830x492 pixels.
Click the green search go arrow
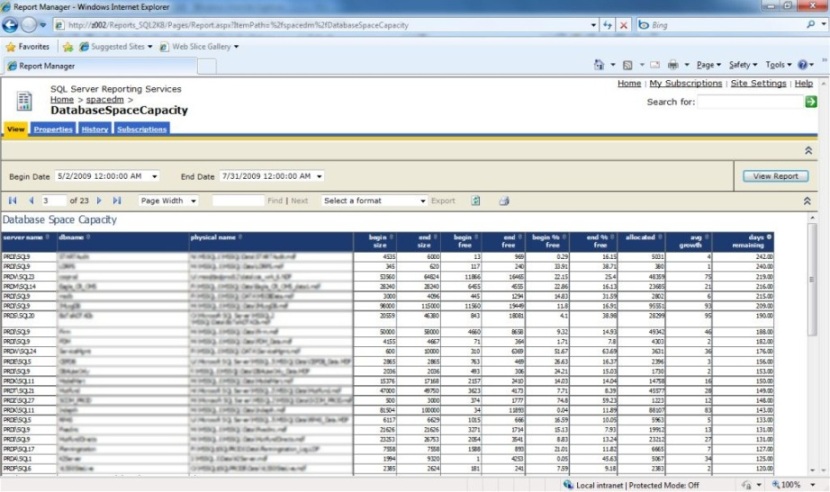click(811, 102)
